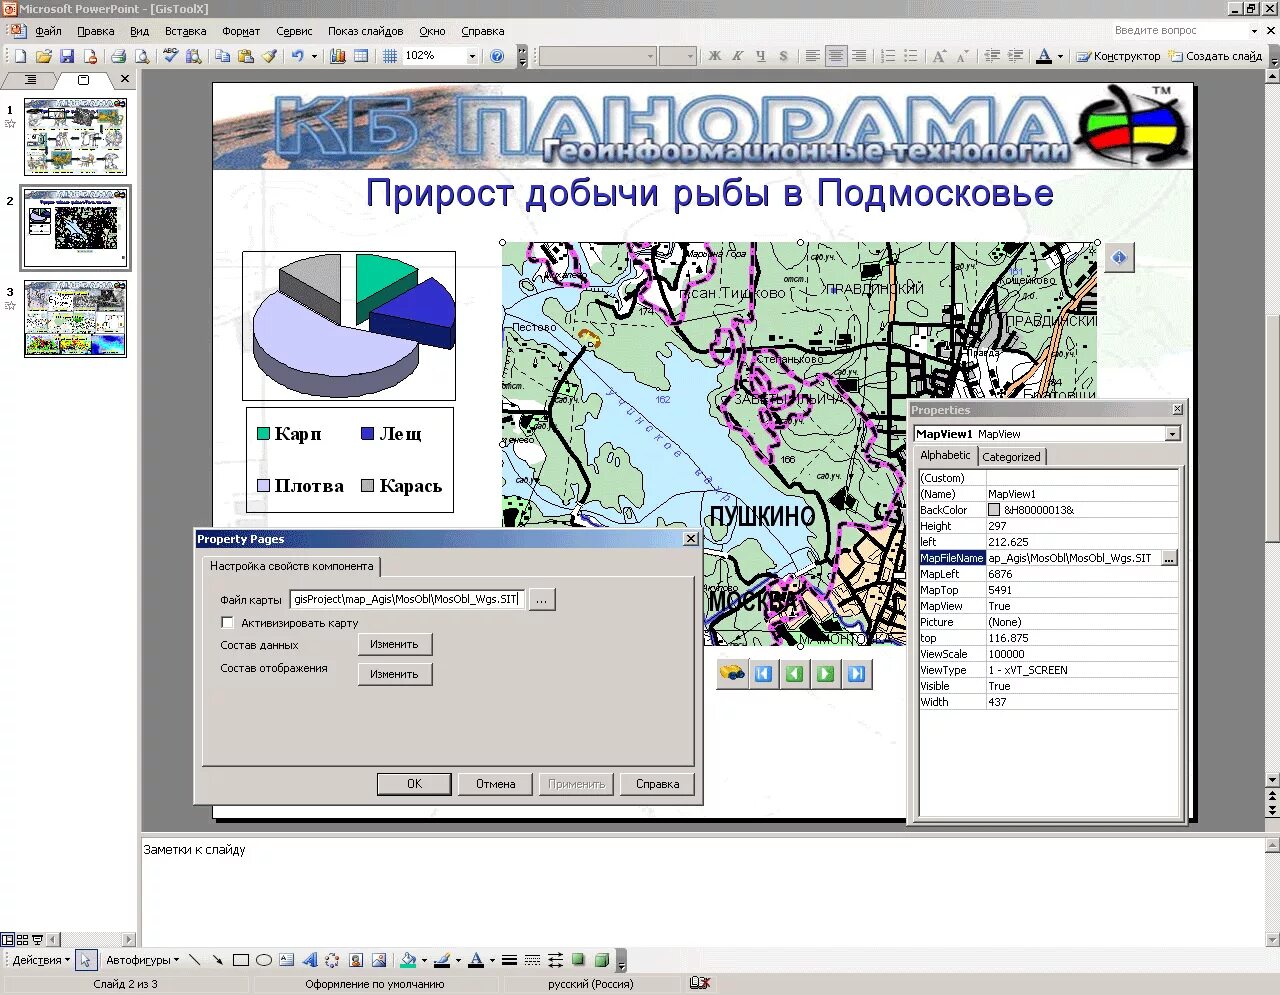Select the Oval drawing tool
The width and height of the screenshot is (1280, 995).
pos(264,960)
